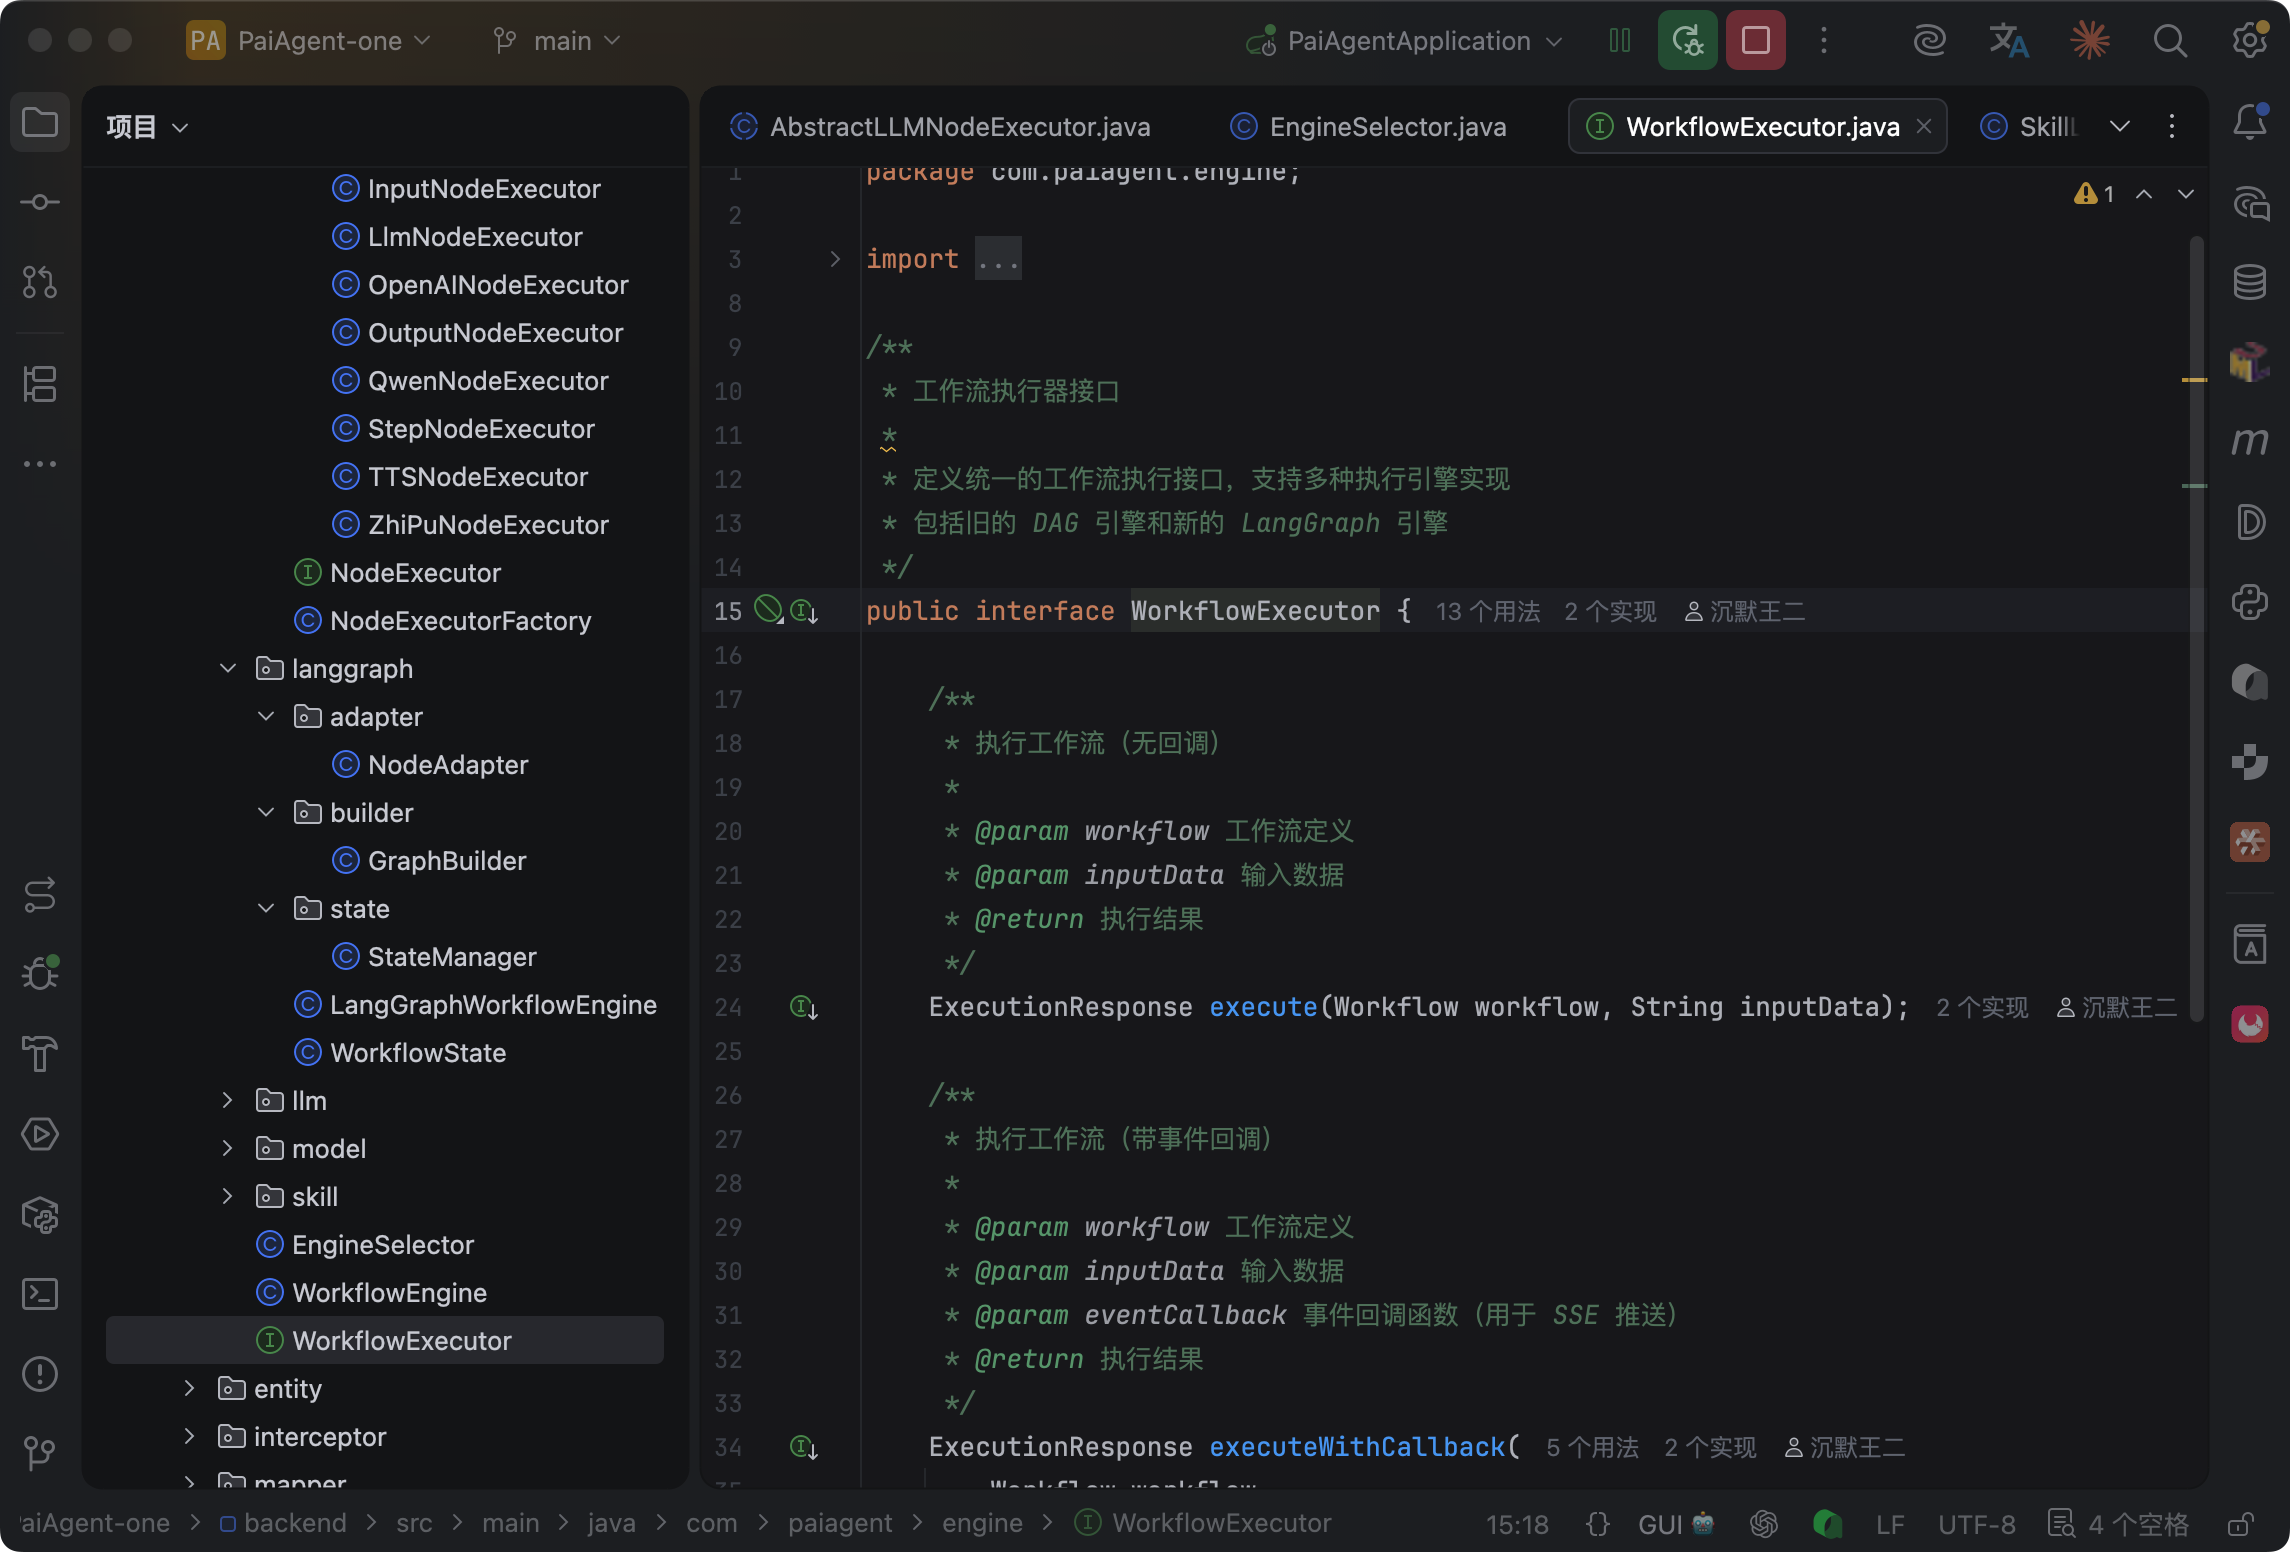Click the UTF-8 encoding indicator
This screenshot has width=2290, height=1552.
pyautogui.click(x=1976, y=1524)
